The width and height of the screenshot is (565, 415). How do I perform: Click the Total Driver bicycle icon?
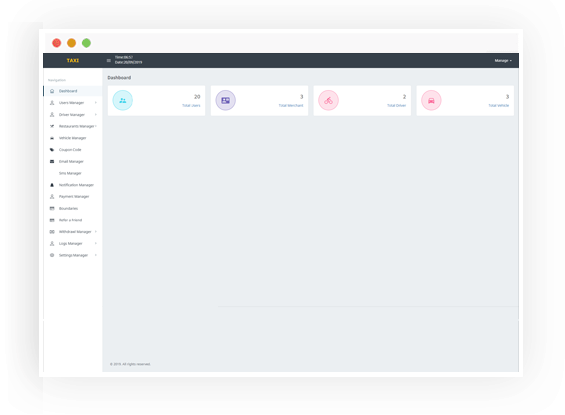328,100
